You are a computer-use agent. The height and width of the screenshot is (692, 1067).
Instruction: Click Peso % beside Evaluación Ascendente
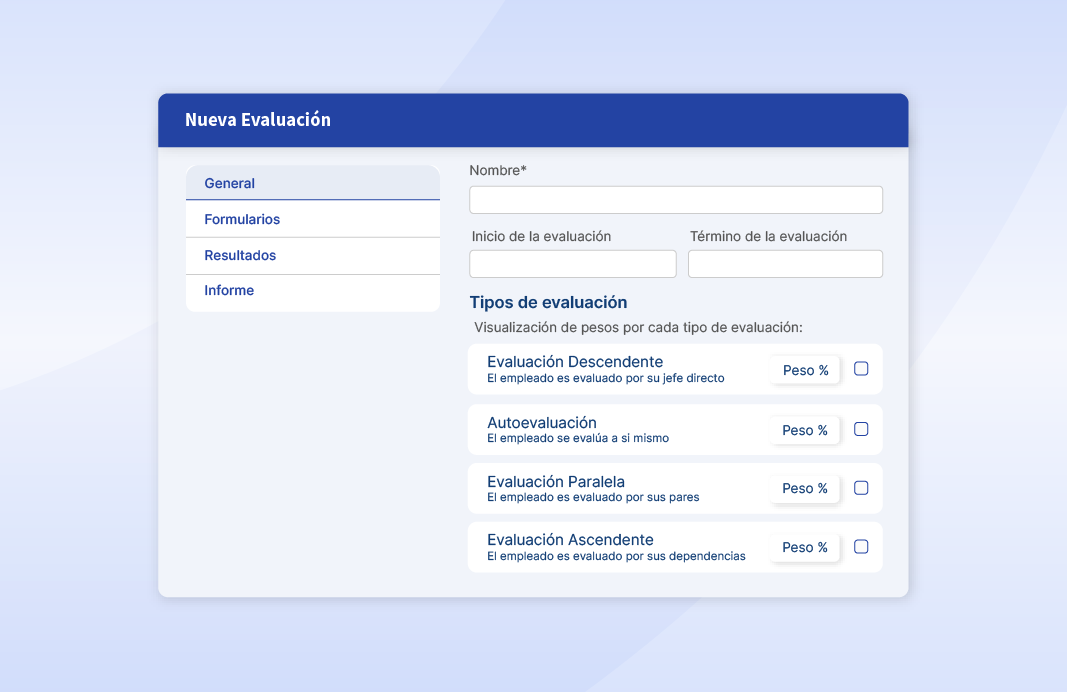pyautogui.click(x=804, y=547)
